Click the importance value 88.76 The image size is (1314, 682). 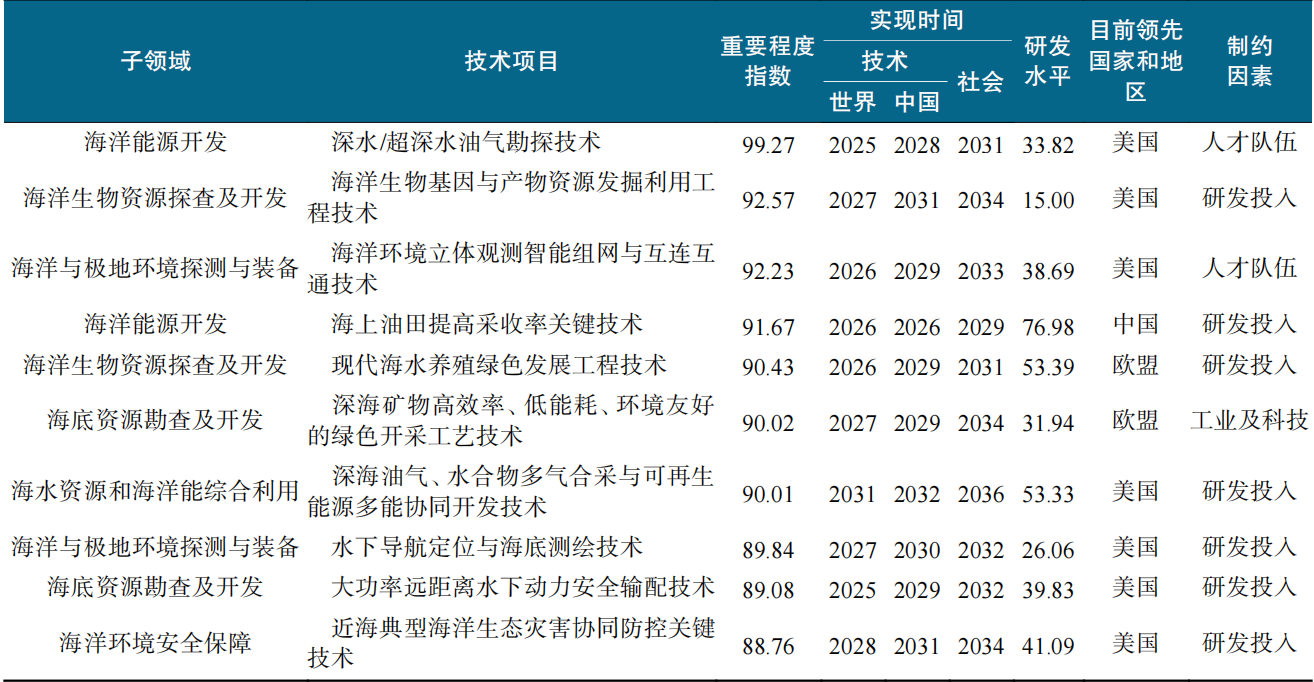(x=768, y=646)
